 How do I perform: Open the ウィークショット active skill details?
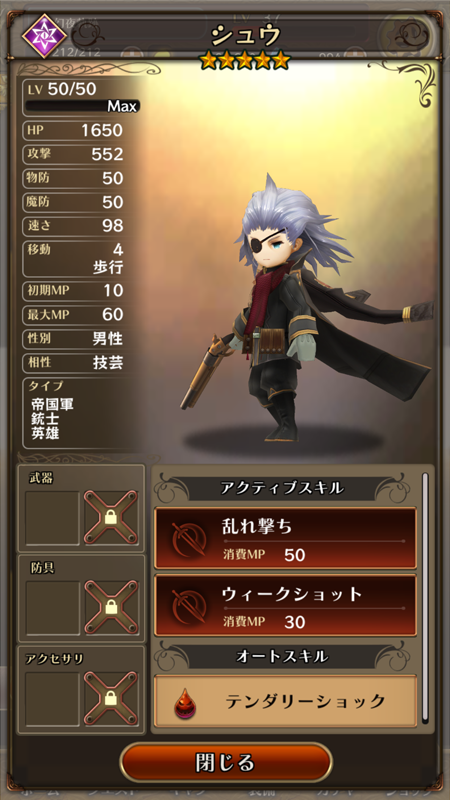click(x=286, y=605)
